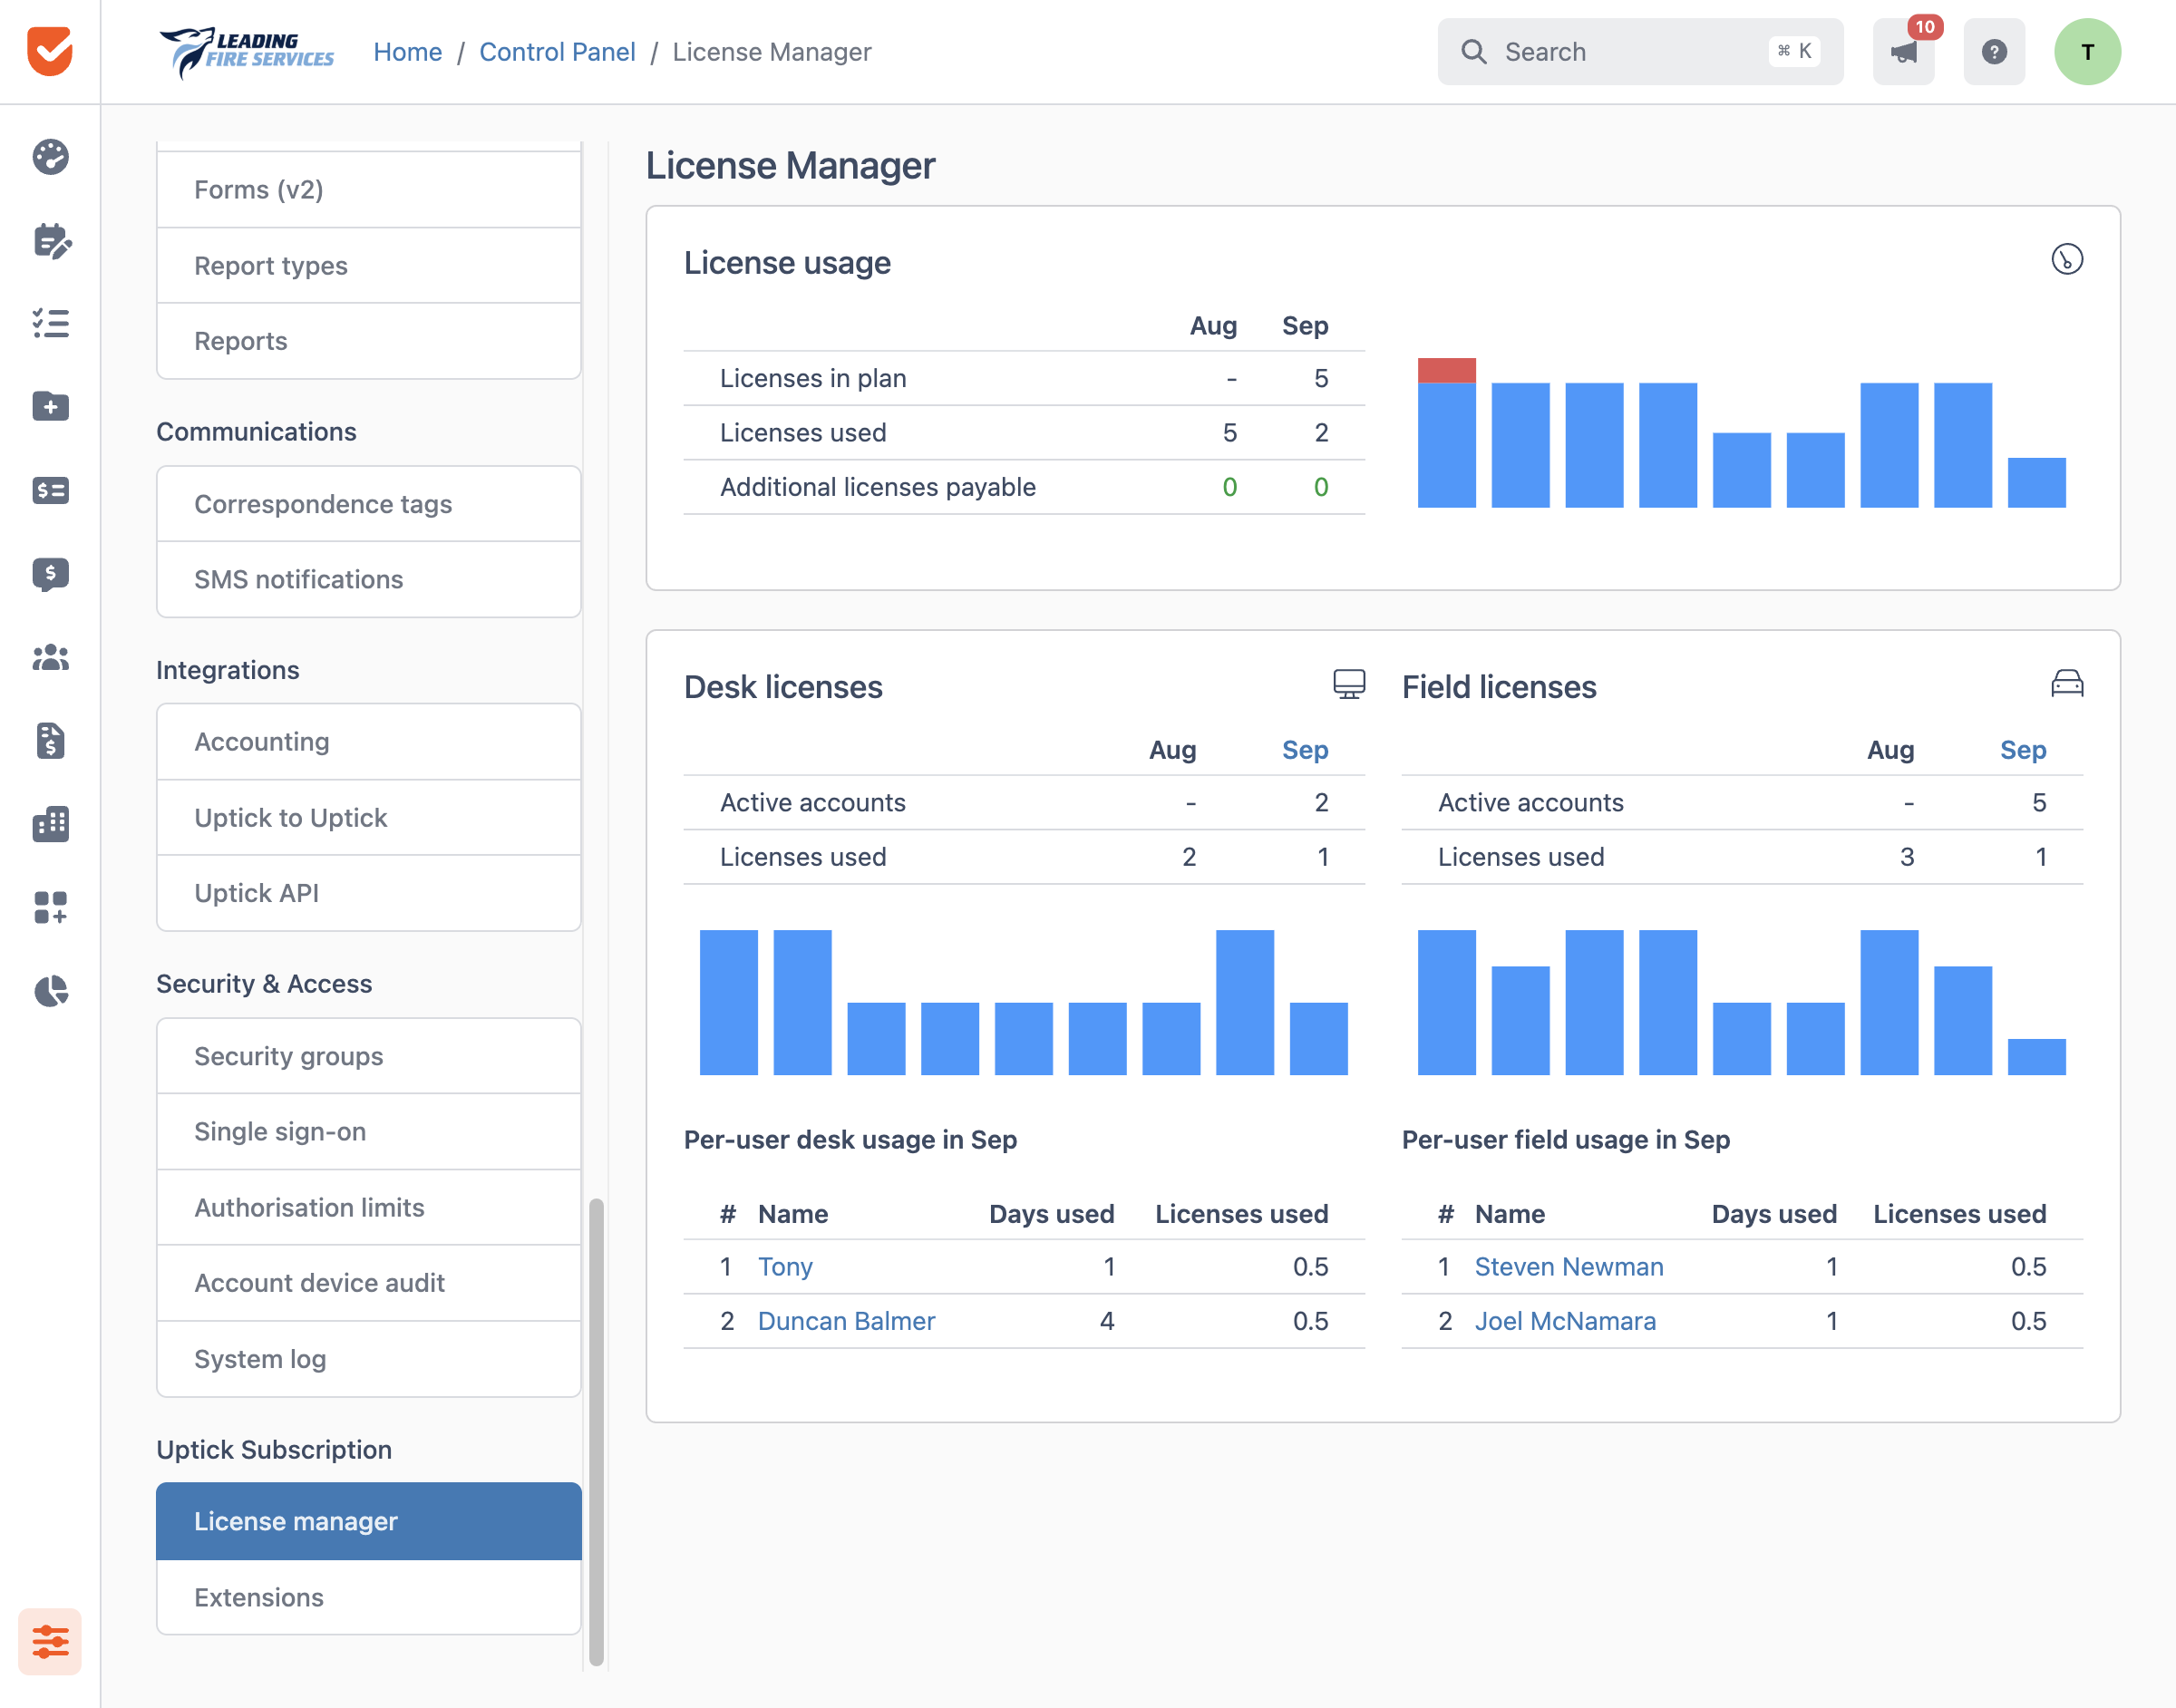Open the folder plus icon in sidebar
Screen dimensions: 2176x1708
coord(50,406)
